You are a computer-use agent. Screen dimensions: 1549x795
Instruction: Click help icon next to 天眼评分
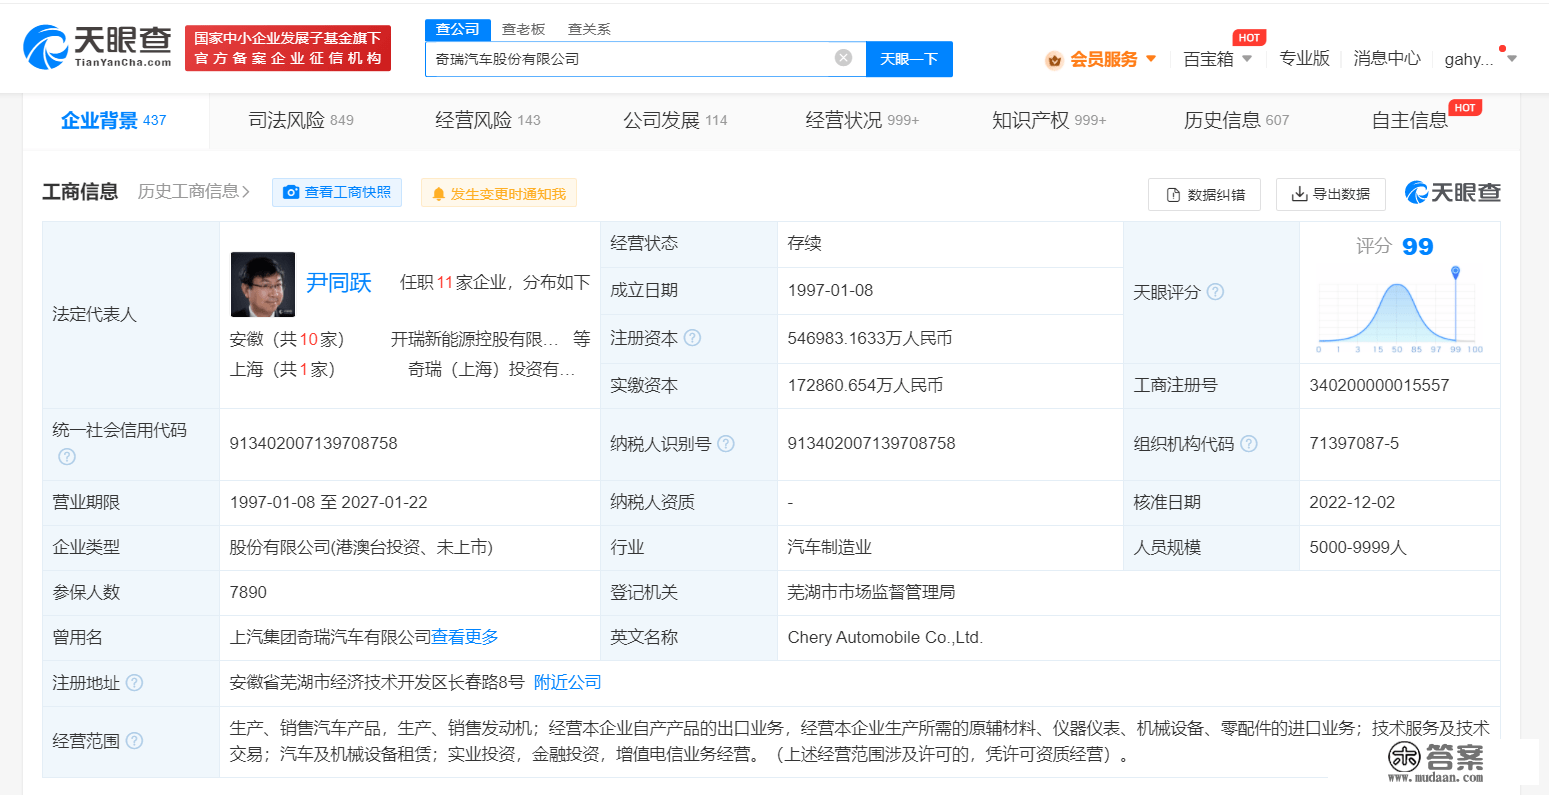1215,292
